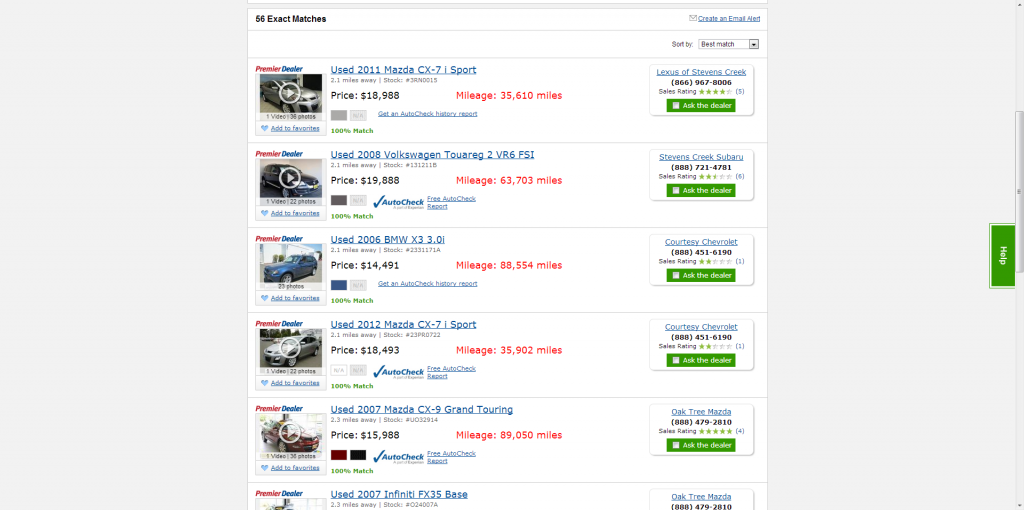
Task: Open Lexus of Stevens Creek dealer page
Action: 701,72
